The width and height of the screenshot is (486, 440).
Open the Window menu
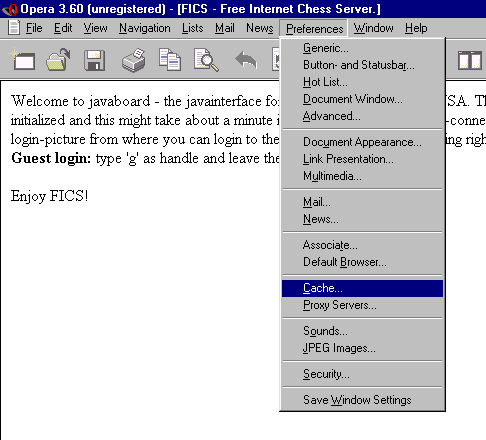pos(373,28)
